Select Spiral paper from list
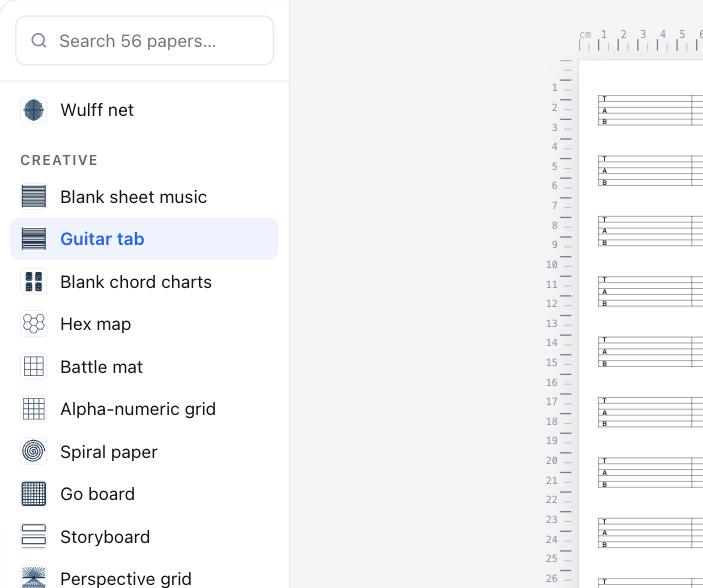This screenshot has height=588, width=703. [x=144, y=451]
